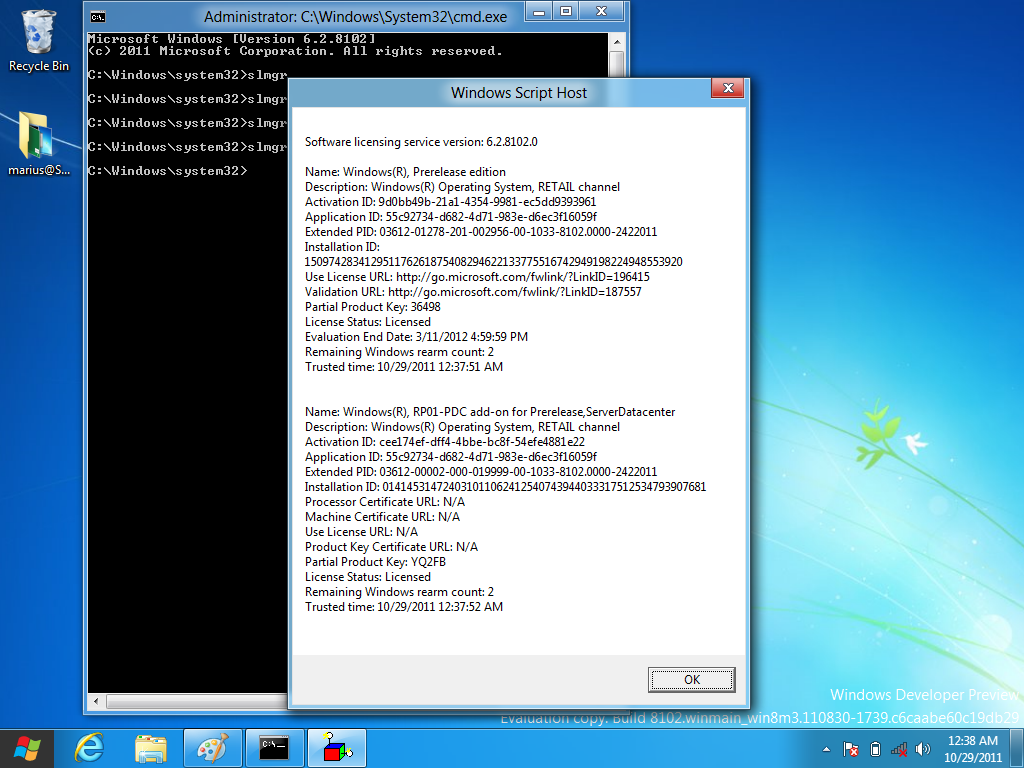Switch to the cmd.exe taskbar button
Image resolution: width=1024 pixels, height=768 pixels.
[274, 748]
